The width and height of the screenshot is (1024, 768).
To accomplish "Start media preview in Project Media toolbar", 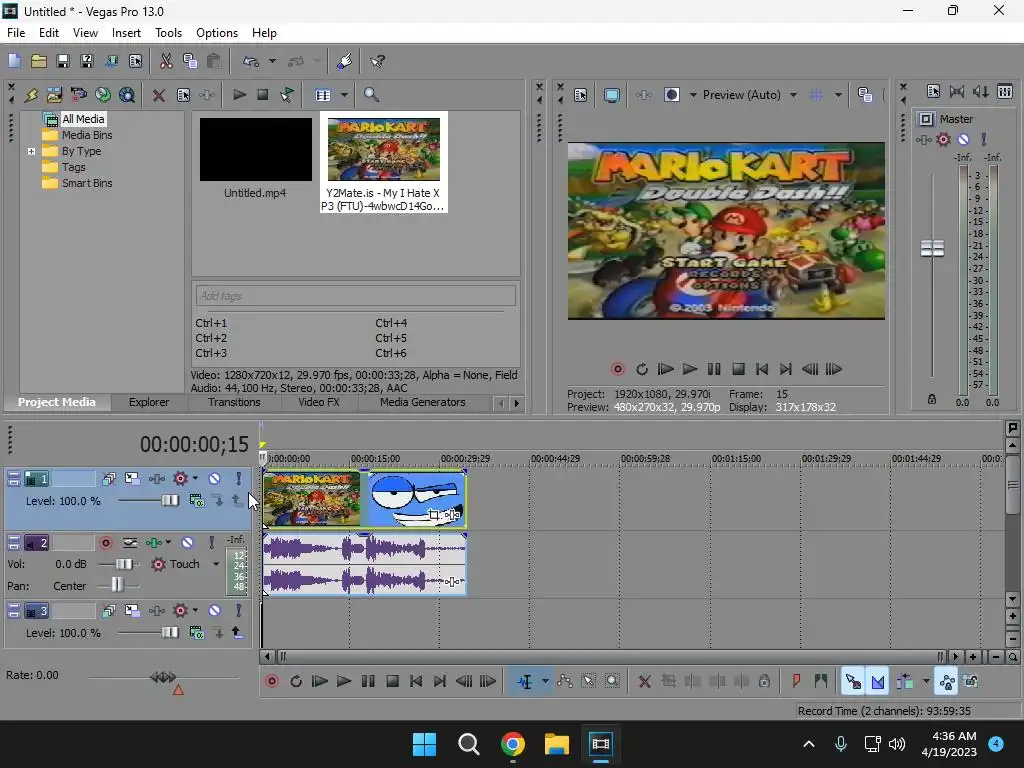I will 239,95.
